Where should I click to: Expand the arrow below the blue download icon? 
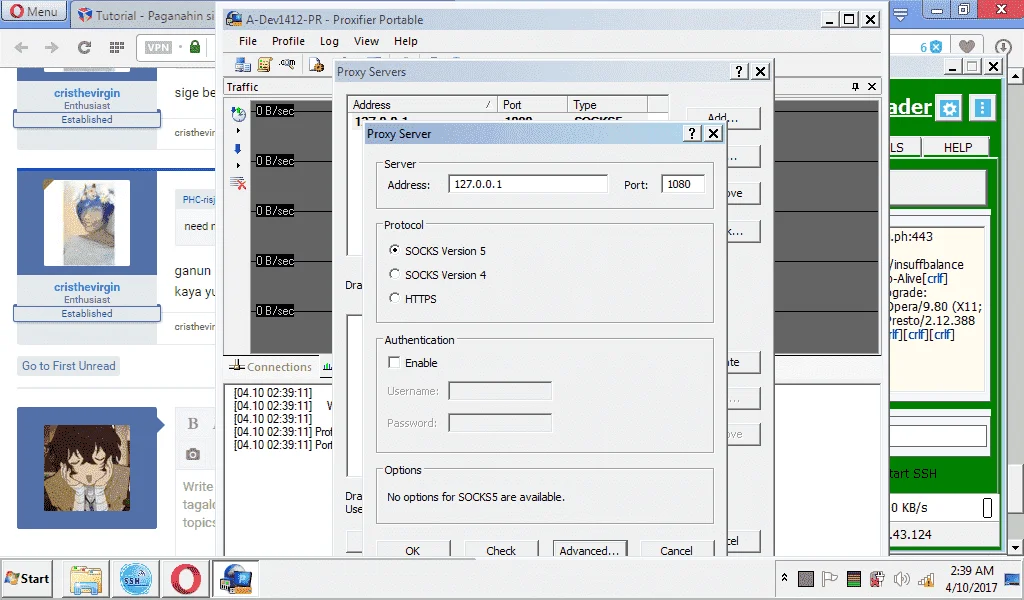pos(238,165)
